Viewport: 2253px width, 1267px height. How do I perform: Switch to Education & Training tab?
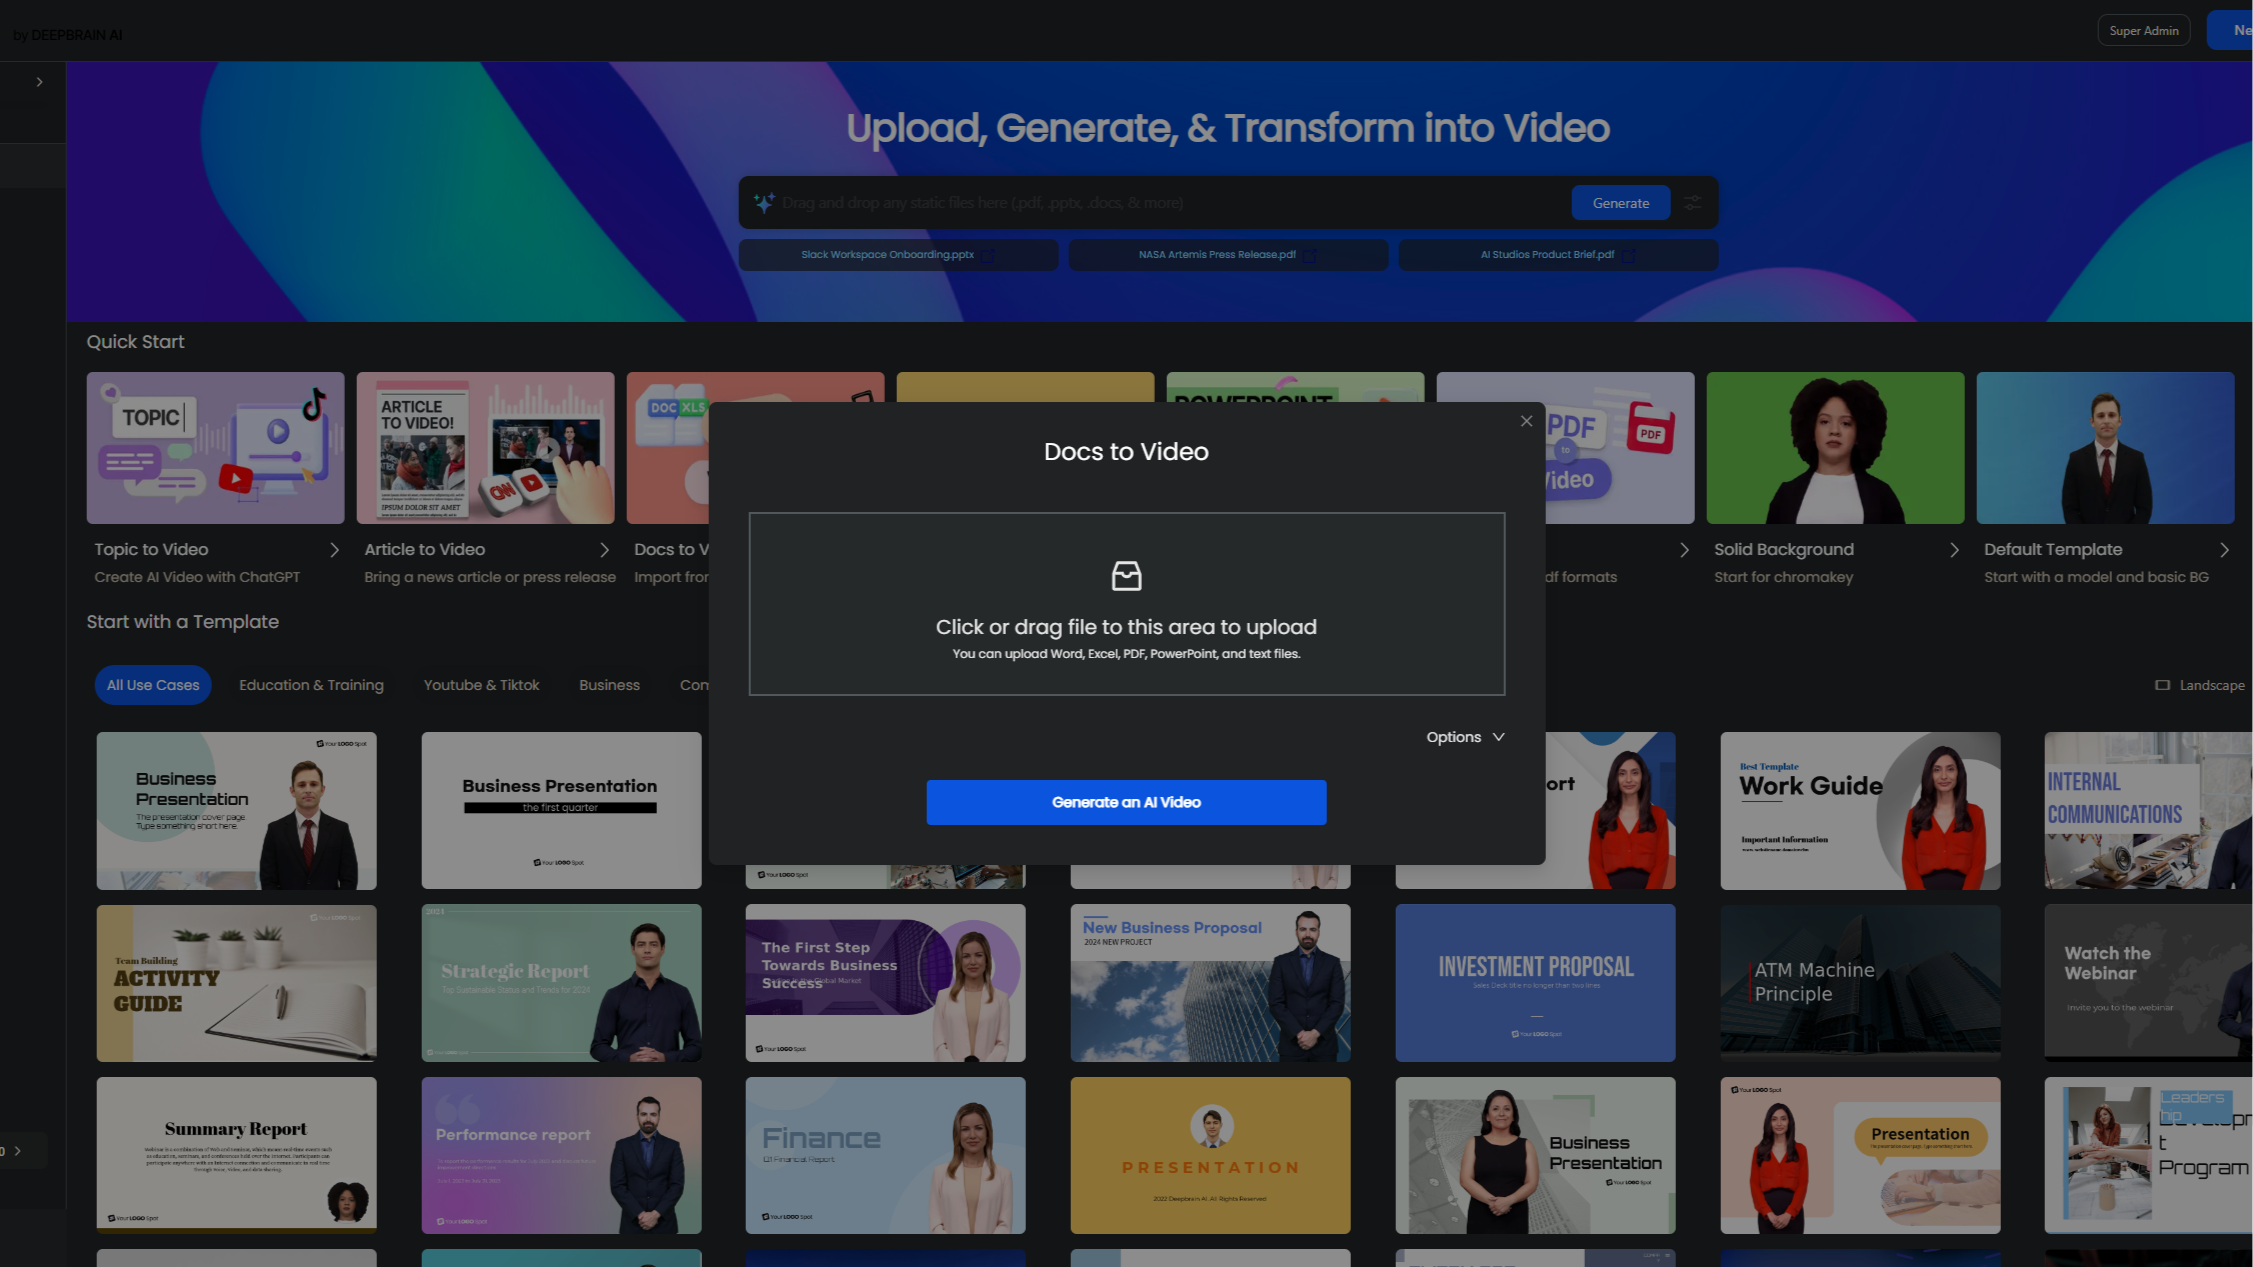pyautogui.click(x=311, y=685)
